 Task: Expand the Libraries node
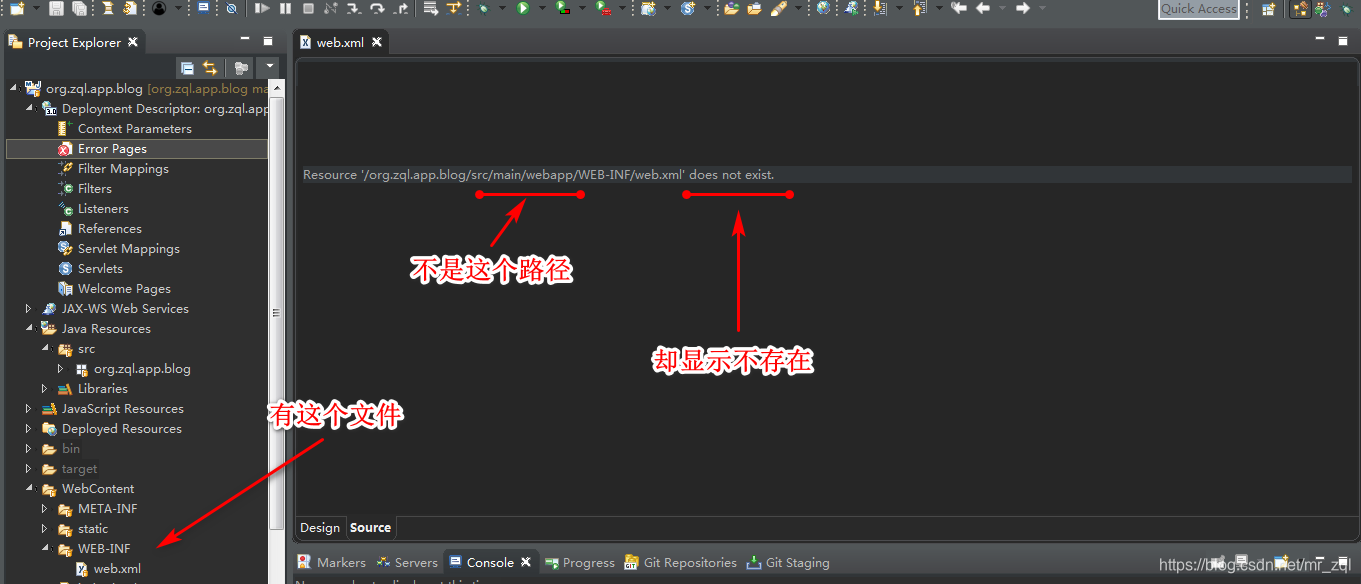(x=45, y=388)
